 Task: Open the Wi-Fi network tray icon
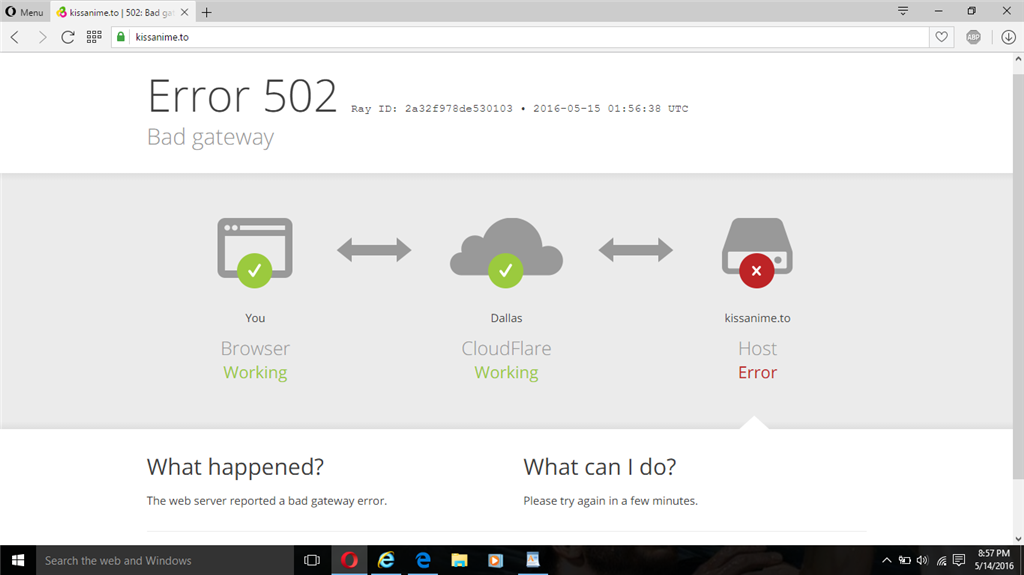coord(941,561)
